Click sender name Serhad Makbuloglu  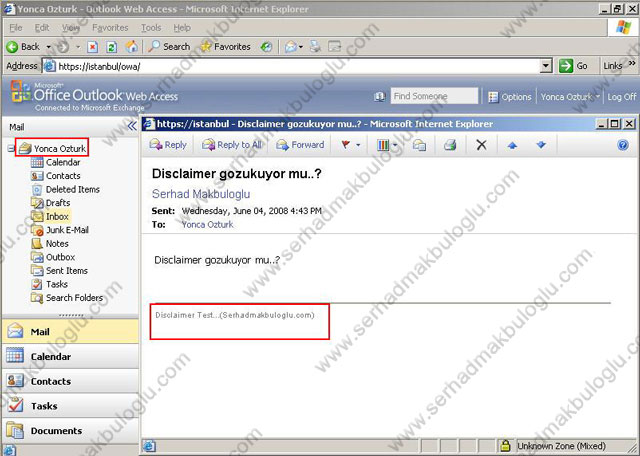[x=201, y=194]
